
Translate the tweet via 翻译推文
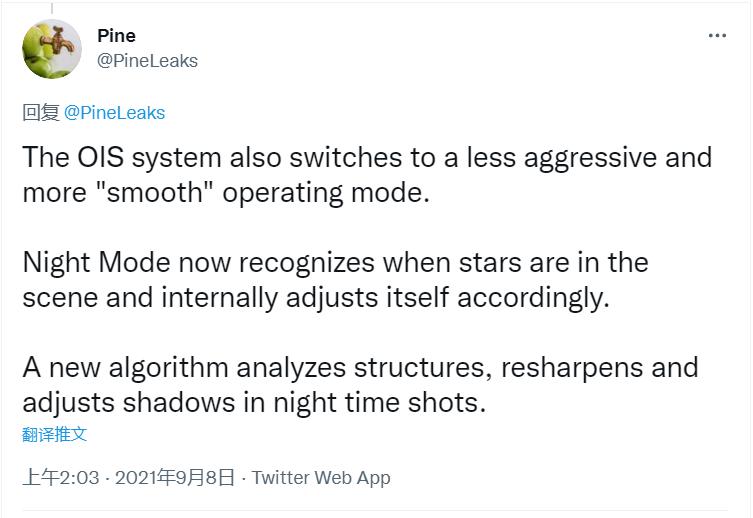[55, 435]
